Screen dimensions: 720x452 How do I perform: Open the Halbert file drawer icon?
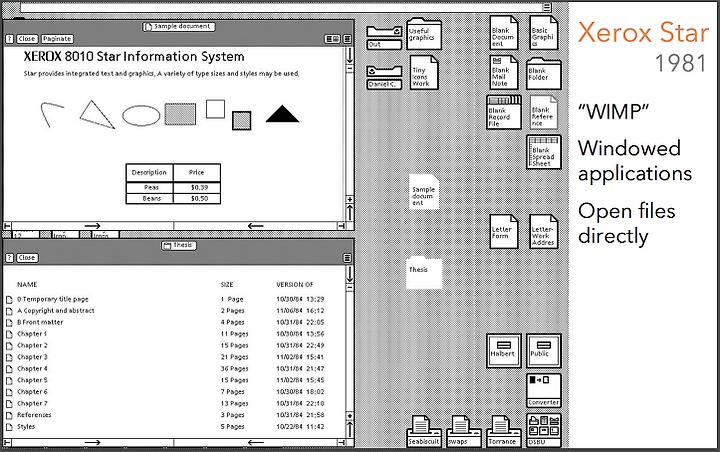pyautogui.click(x=504, y=351)
